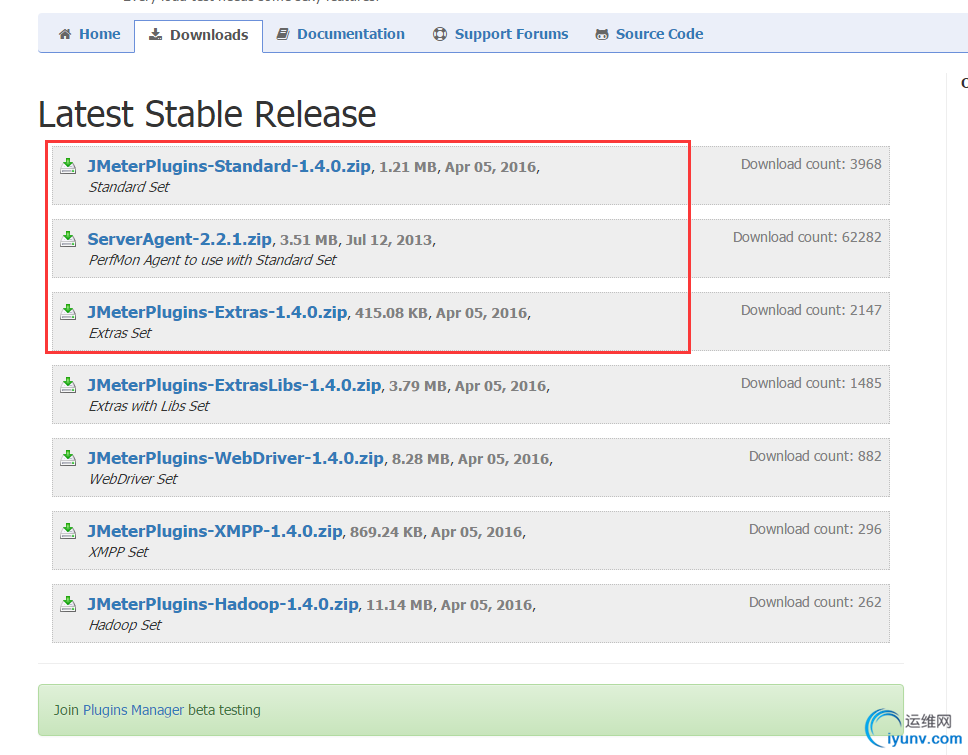Click the 8.28 MB file size text
Screen dimensions: 968x755
tap(421, 459)
